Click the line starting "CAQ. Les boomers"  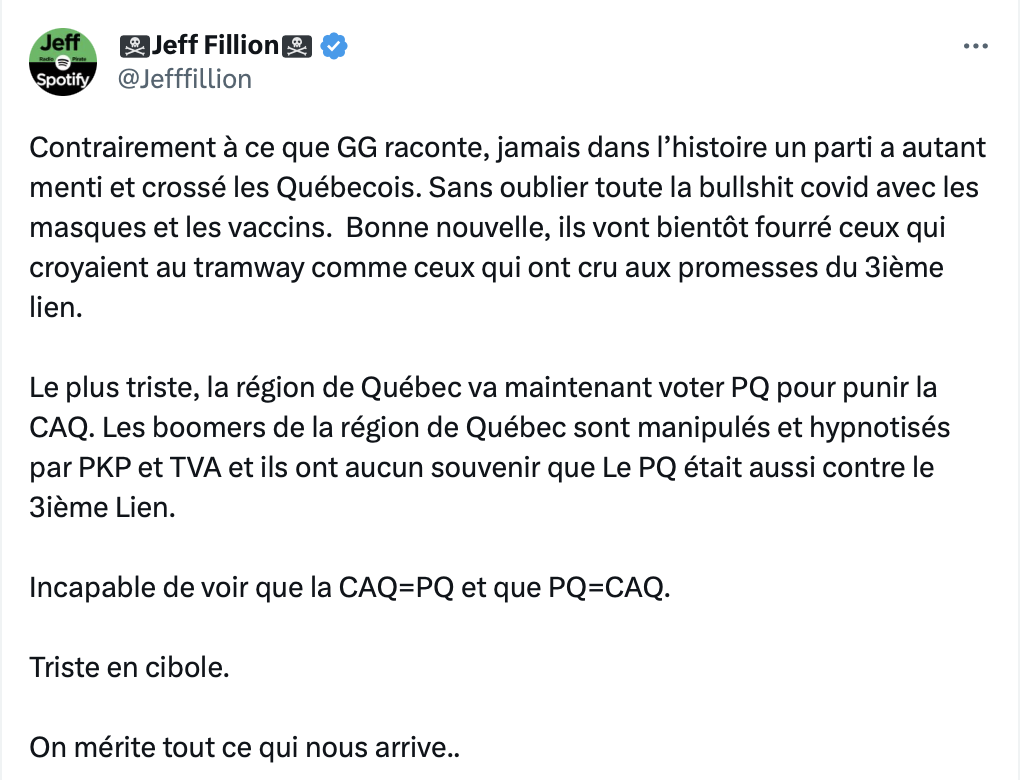[489, 428]
